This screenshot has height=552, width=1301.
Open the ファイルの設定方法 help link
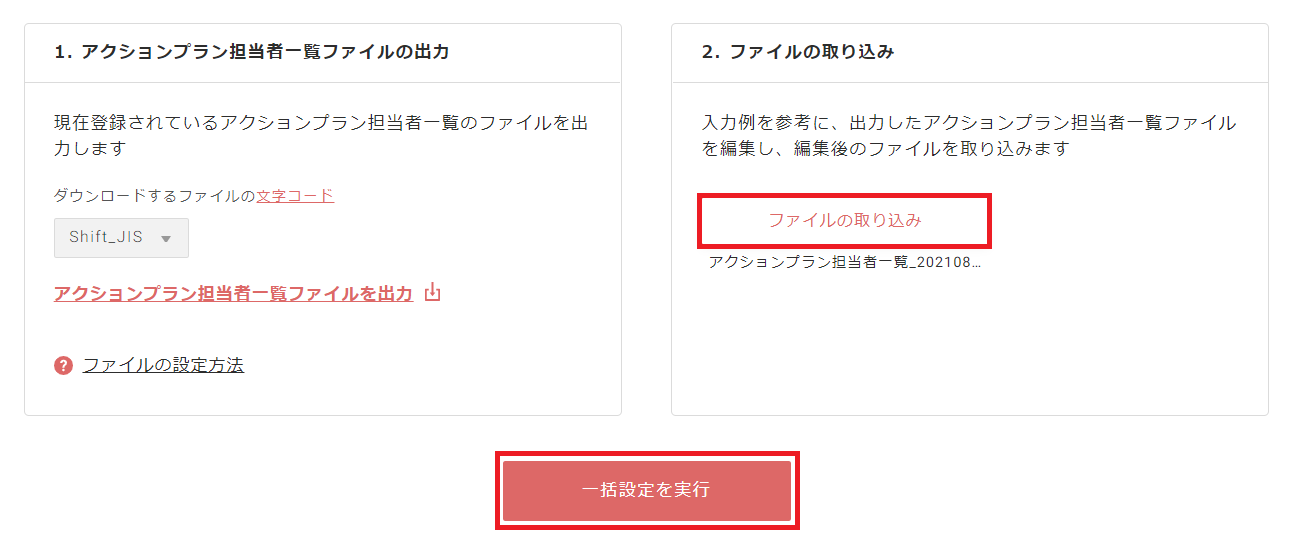click(x=163, y=365)
